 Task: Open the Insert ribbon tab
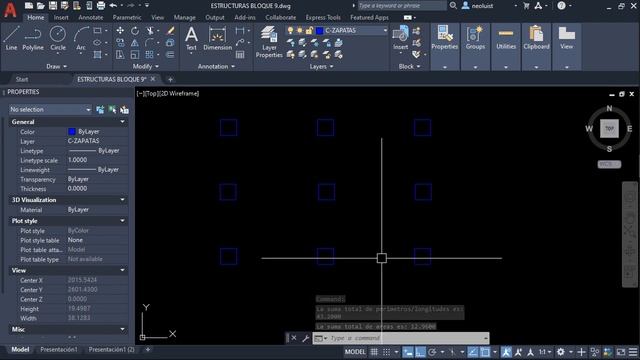tap(61, 18)
